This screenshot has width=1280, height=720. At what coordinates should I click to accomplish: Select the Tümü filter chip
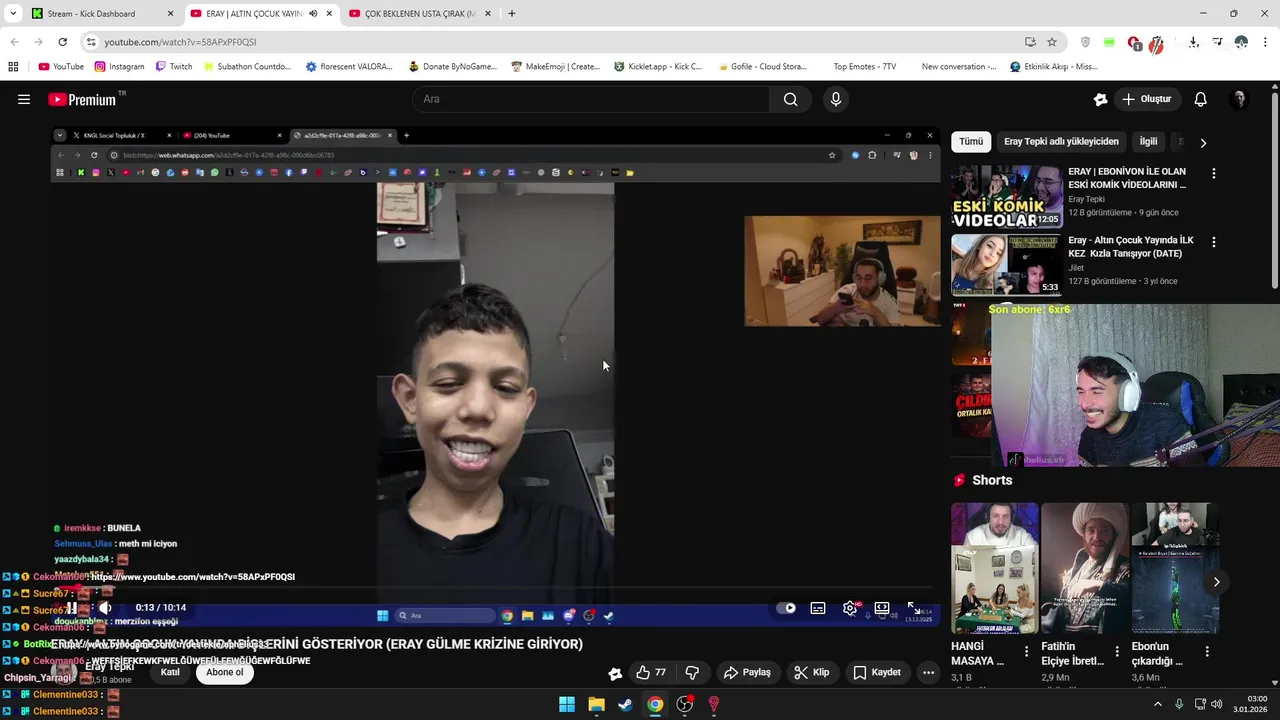pos(971,142)
